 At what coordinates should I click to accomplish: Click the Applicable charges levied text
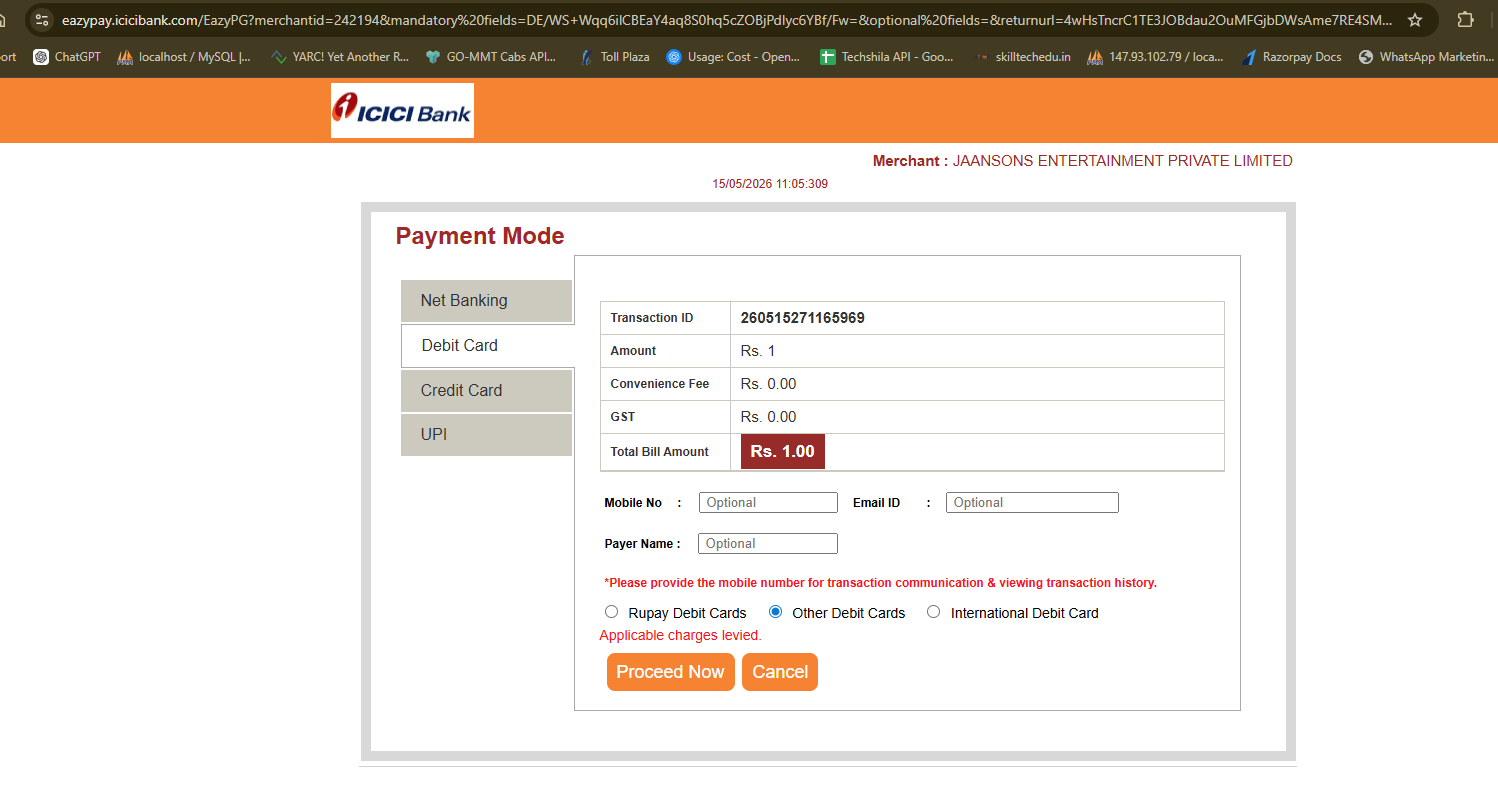(x=681, y=635)
